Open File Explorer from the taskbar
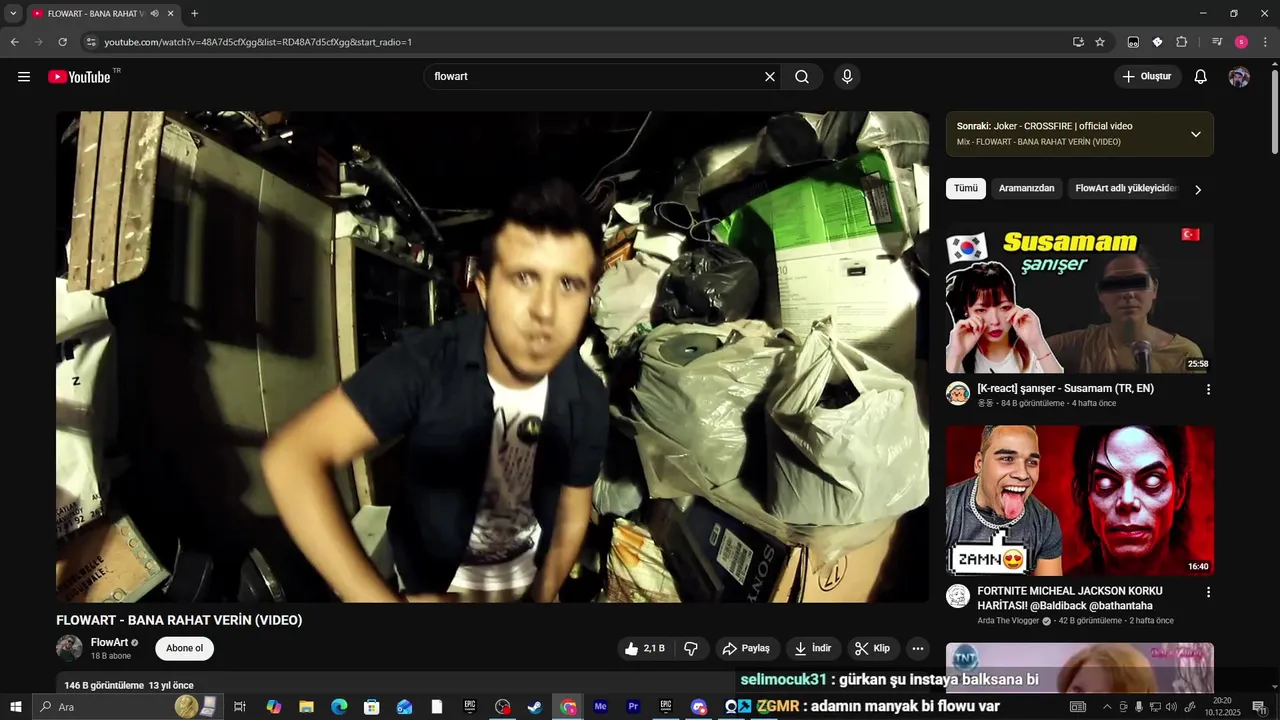This screenshot has height=720, width=1280. (x=307, y=707)
